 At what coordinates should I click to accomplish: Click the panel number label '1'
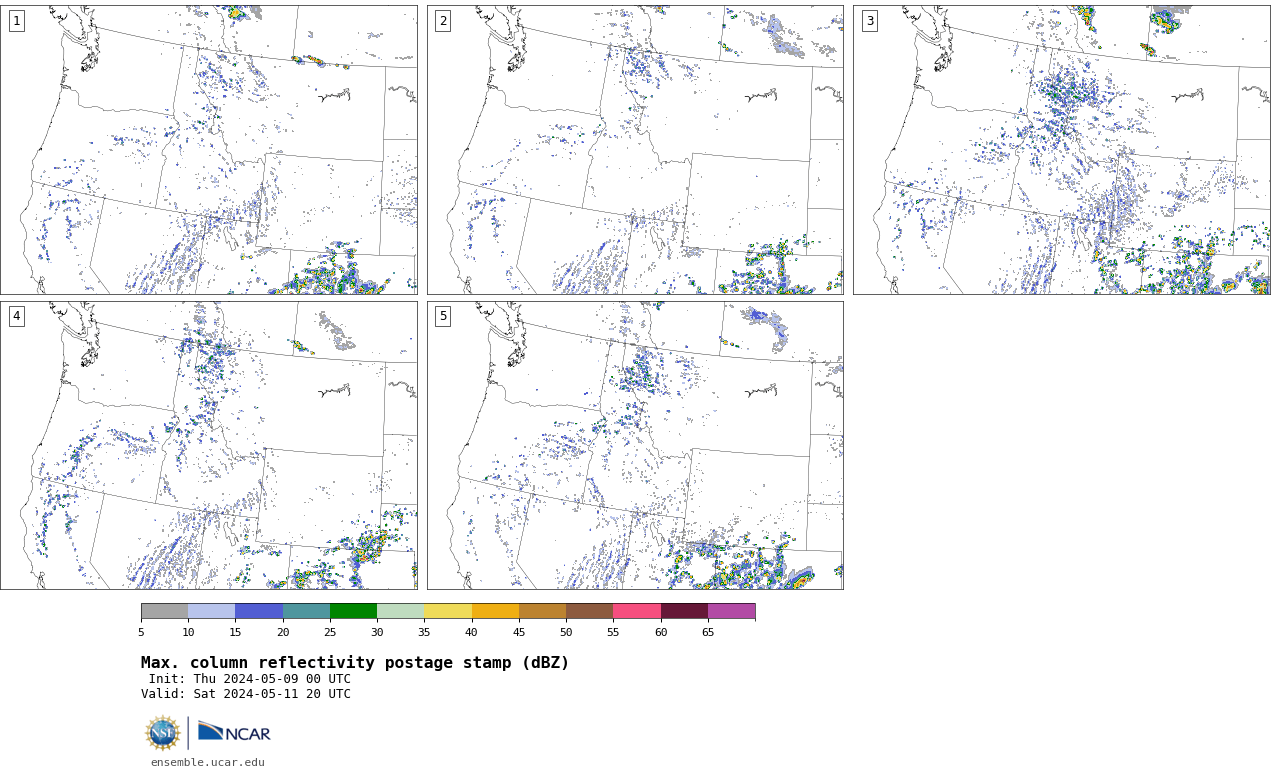[17, 21]
